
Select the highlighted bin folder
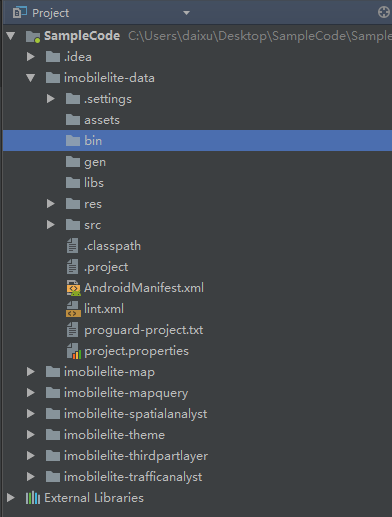coord(197,141)
